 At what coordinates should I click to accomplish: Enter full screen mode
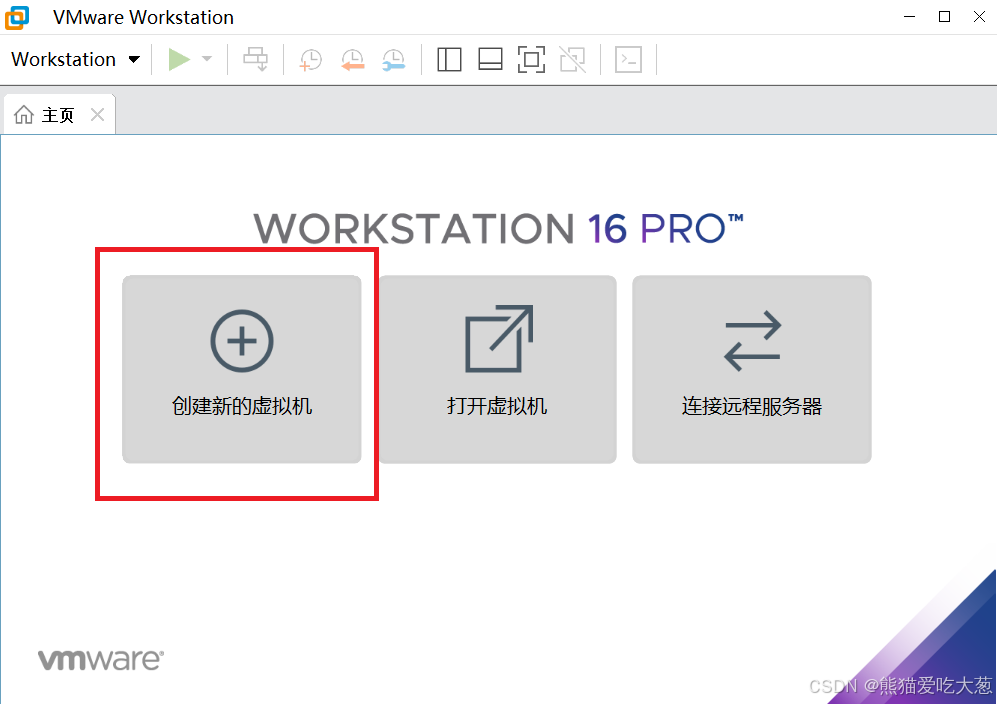coord(530,59)
